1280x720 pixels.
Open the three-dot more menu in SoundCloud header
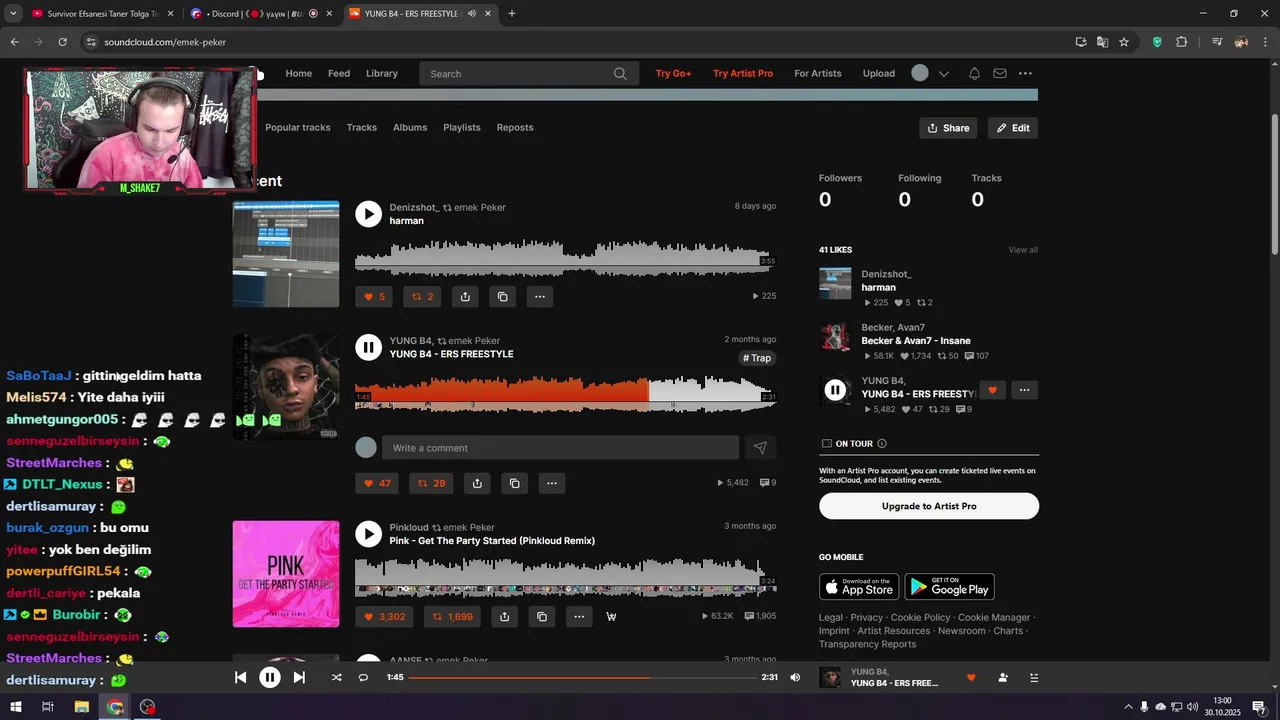(x=1025, y=73)
